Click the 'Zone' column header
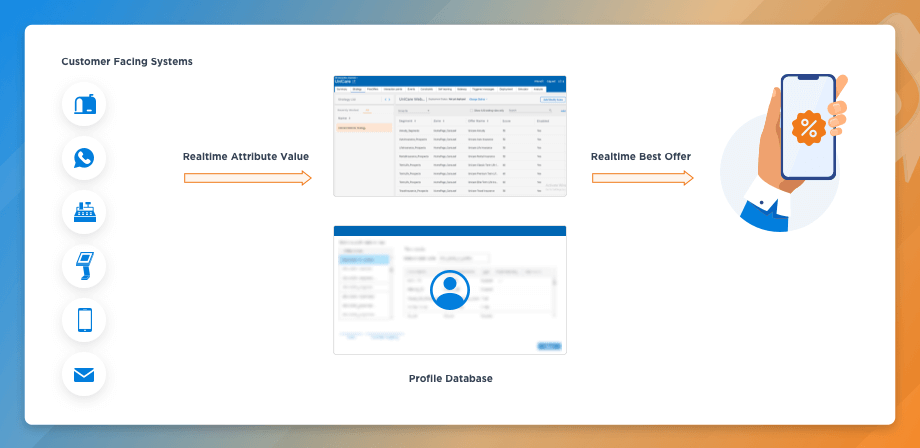Viewport: 920px width, 448px height. tap(437, 121)
